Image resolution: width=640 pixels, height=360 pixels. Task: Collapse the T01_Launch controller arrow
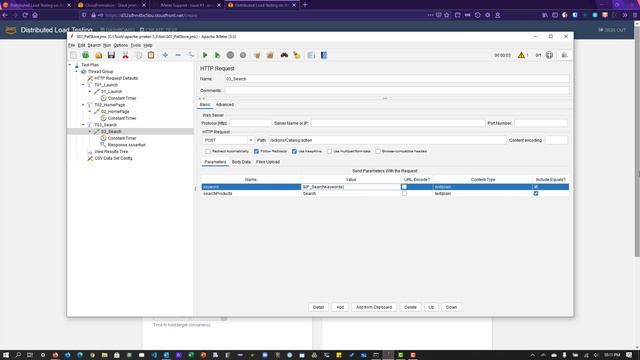83,85
